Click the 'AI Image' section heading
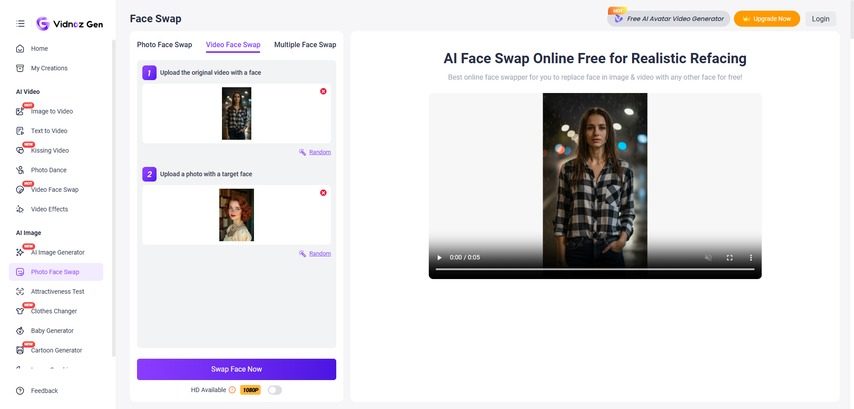854x409 pixels. point(28,233)
